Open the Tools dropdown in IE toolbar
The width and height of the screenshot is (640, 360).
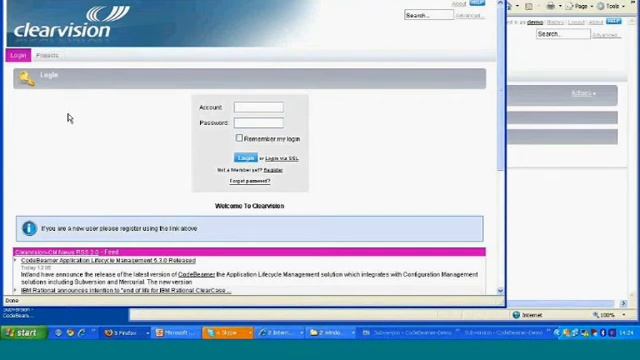pos(612,6)
